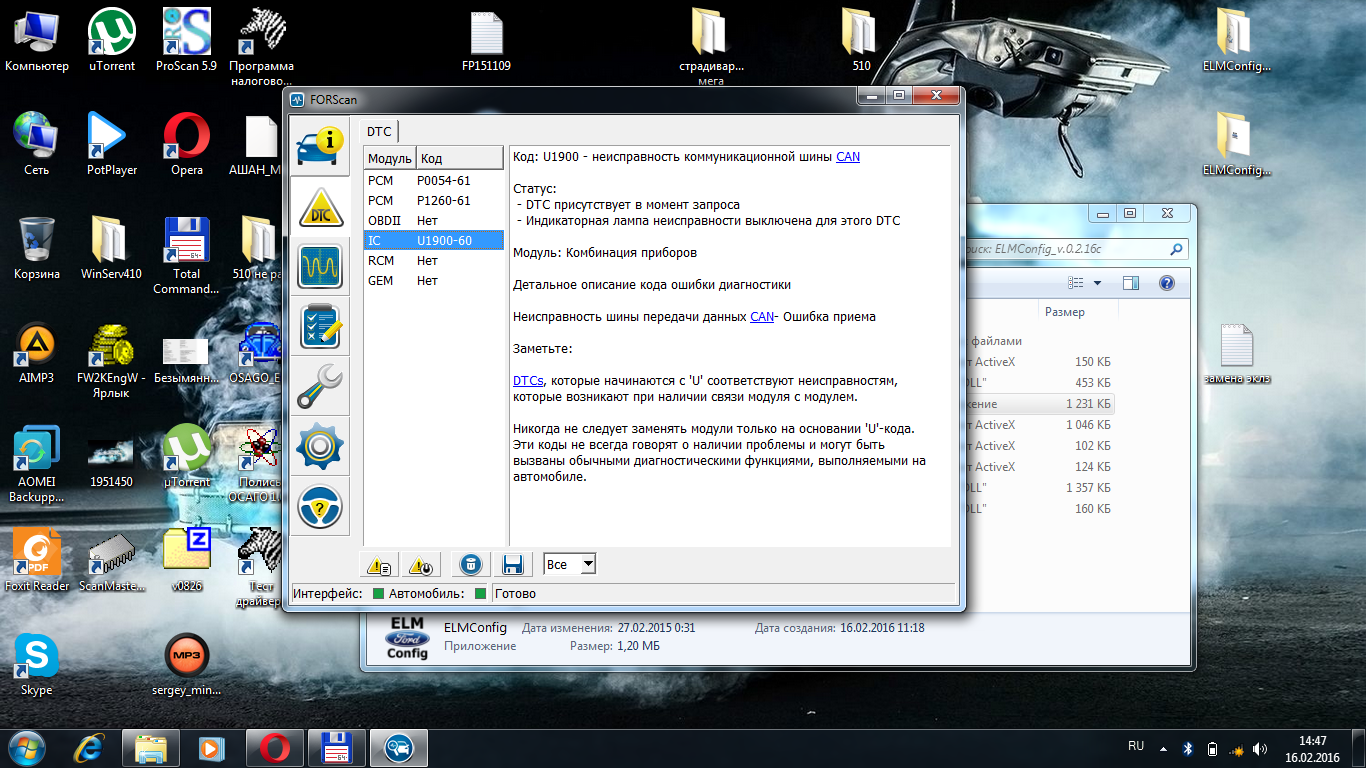Open the tests checklist section
Screen dimensions: 1366x768
319,326
